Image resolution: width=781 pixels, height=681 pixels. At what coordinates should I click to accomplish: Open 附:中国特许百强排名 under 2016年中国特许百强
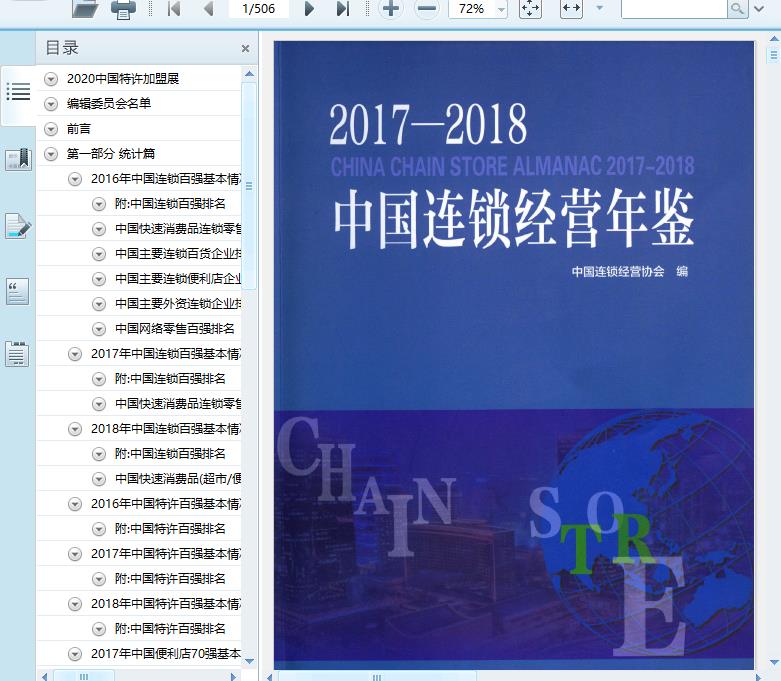170,529
